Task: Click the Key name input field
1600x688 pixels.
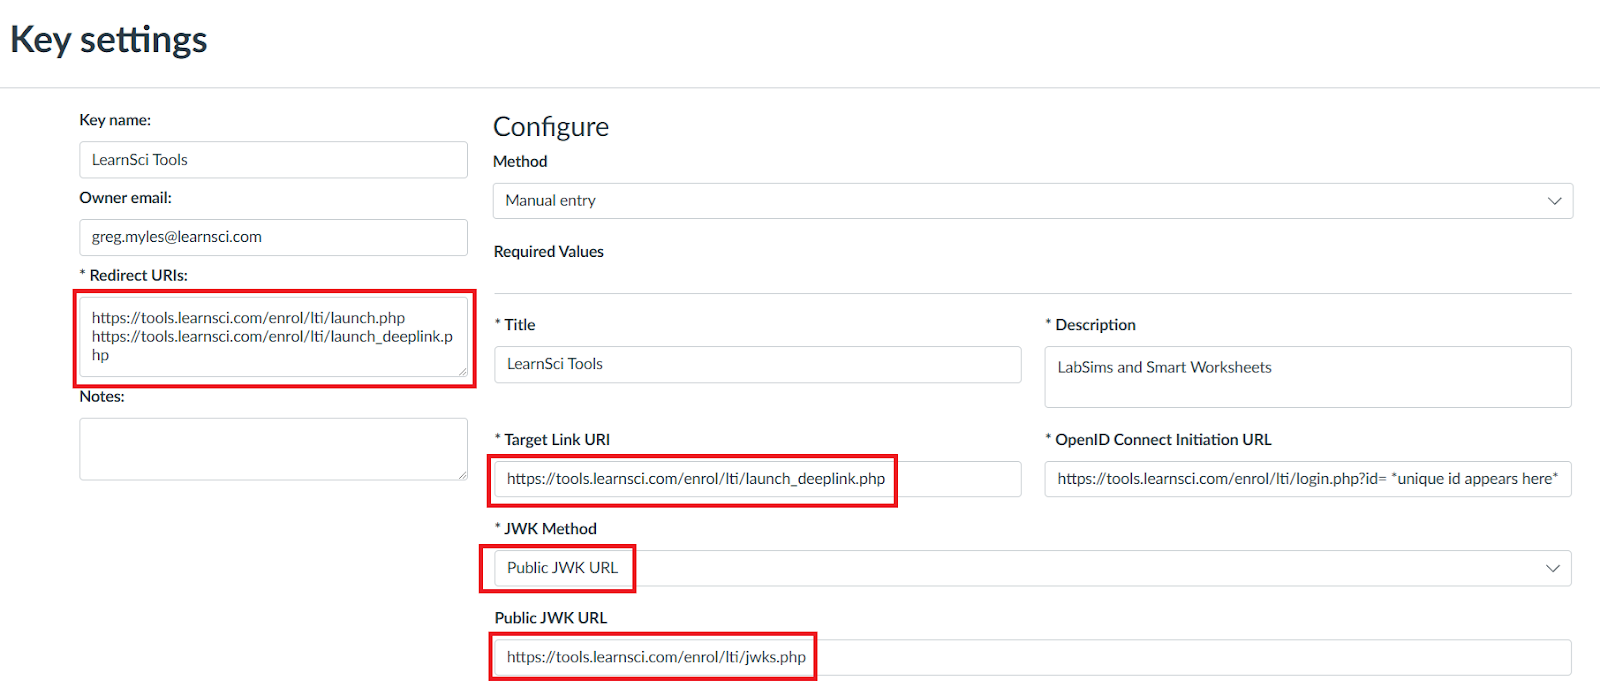Action: tap(273, 160)
